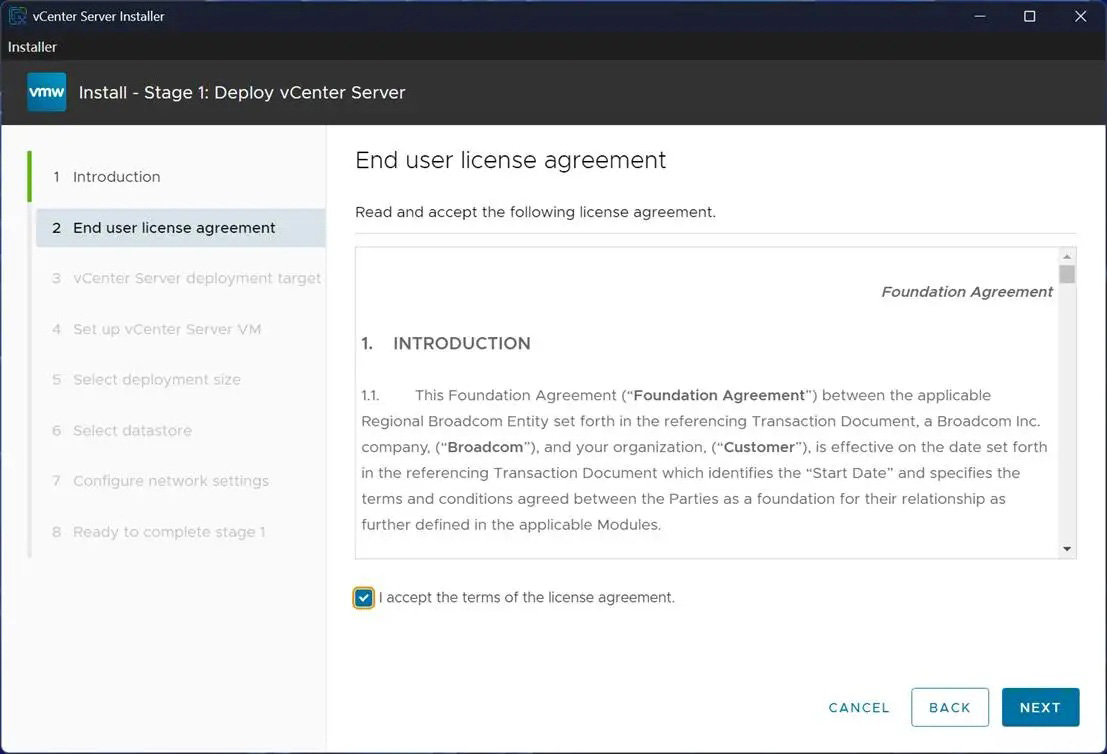Select step 4 Set up vCenter Server VM
Viewport: 1107px width, 754px height.
[166, 328]
